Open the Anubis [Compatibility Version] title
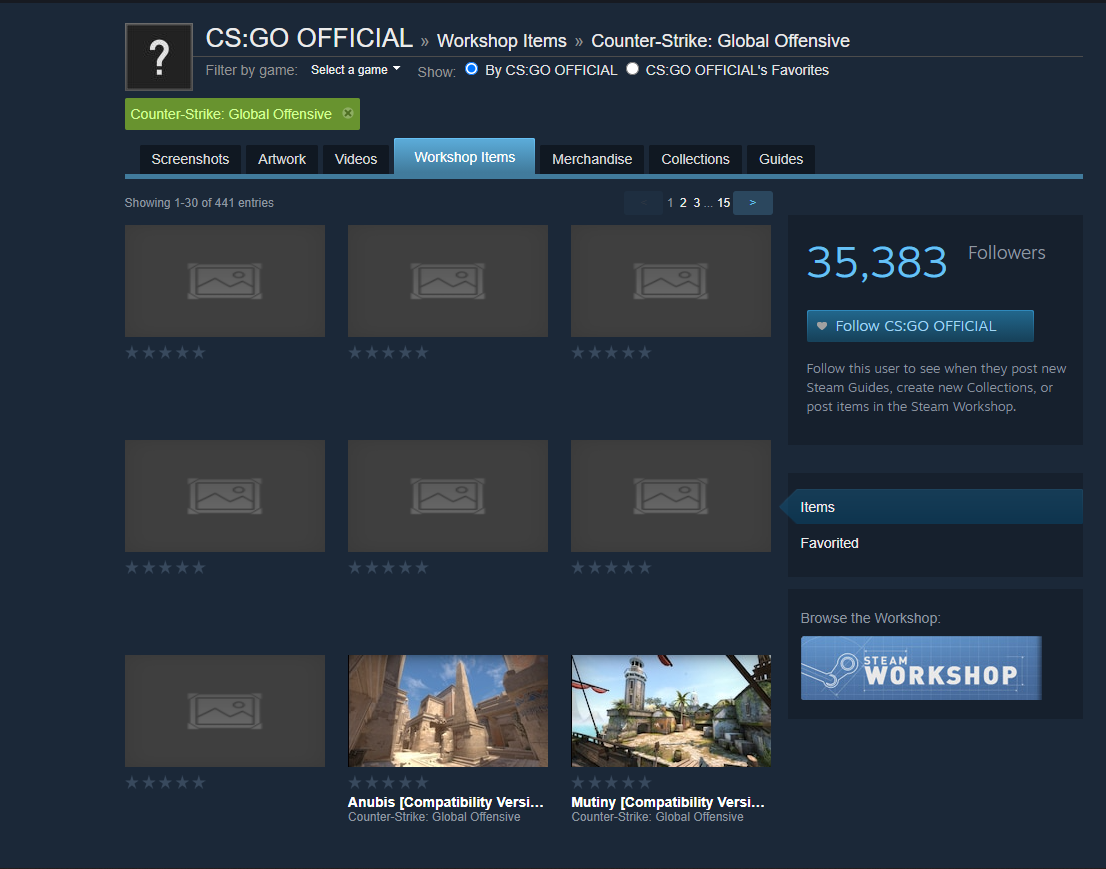 [446, 802]
